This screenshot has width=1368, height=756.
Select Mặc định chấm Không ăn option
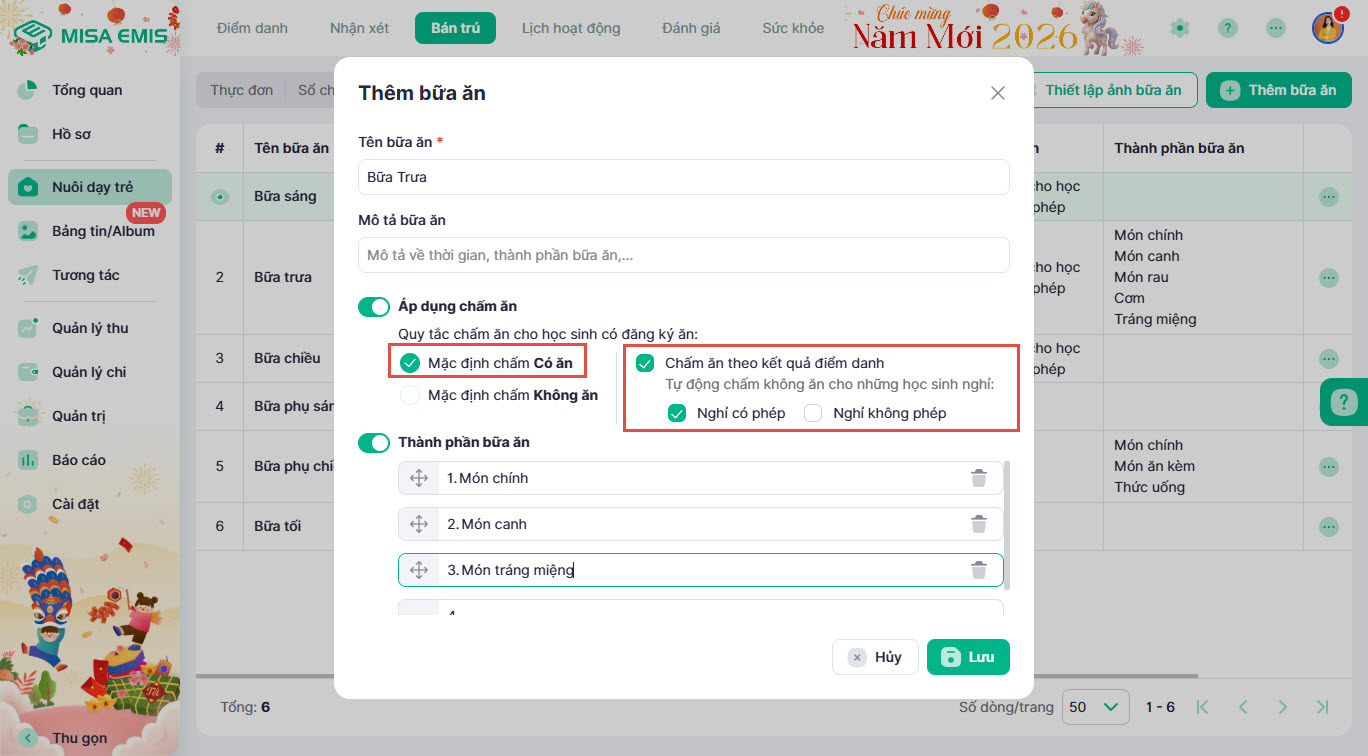[410, 395]
